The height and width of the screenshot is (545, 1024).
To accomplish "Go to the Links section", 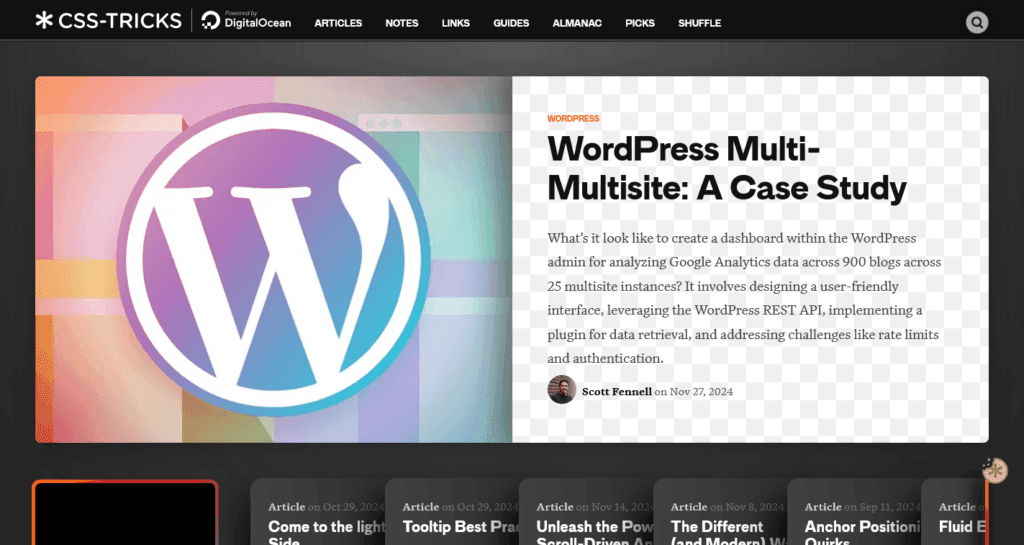I will tap(456, 23).
